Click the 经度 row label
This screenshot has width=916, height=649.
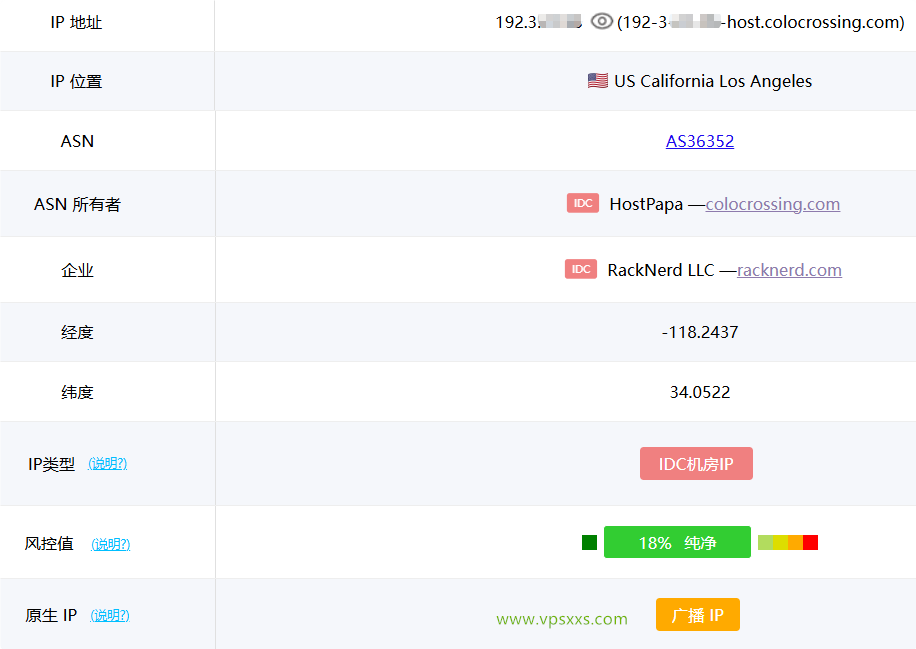pos(77,333)
